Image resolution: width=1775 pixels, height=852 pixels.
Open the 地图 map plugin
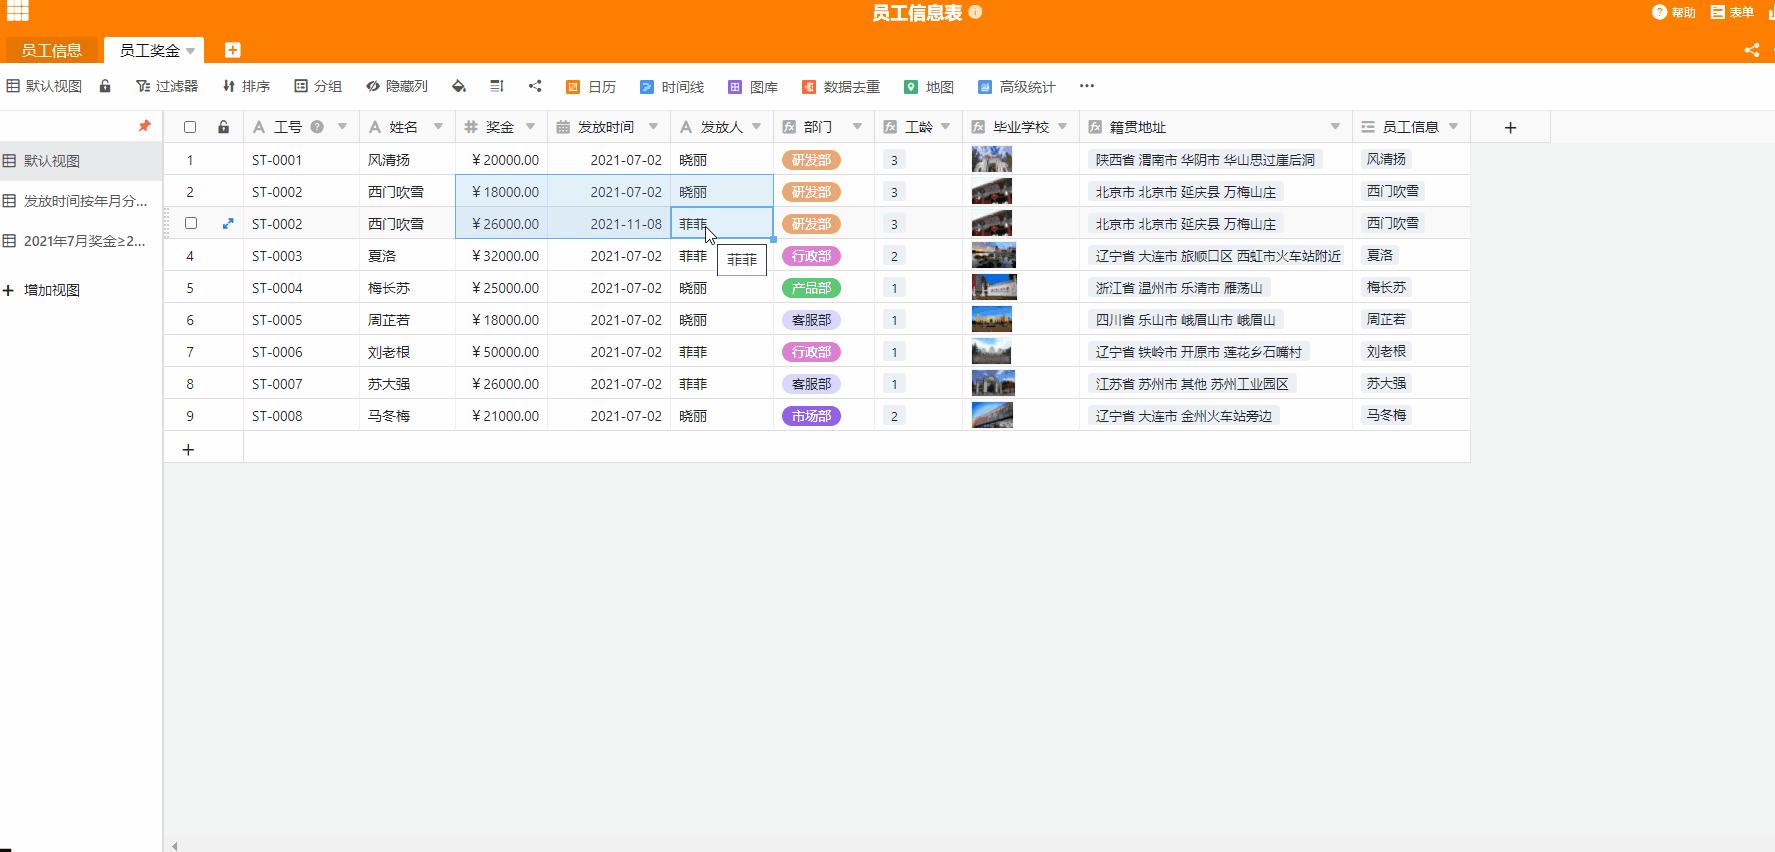tap(929, 87)
